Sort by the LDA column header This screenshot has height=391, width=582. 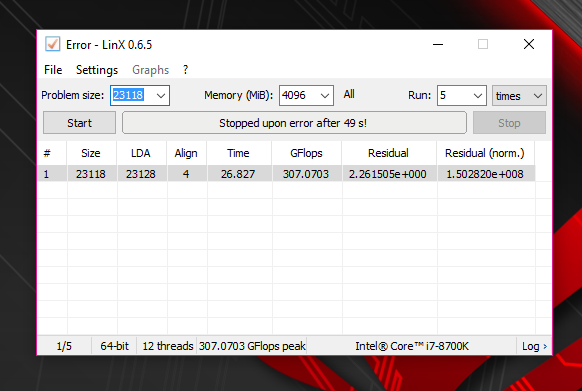141,153
